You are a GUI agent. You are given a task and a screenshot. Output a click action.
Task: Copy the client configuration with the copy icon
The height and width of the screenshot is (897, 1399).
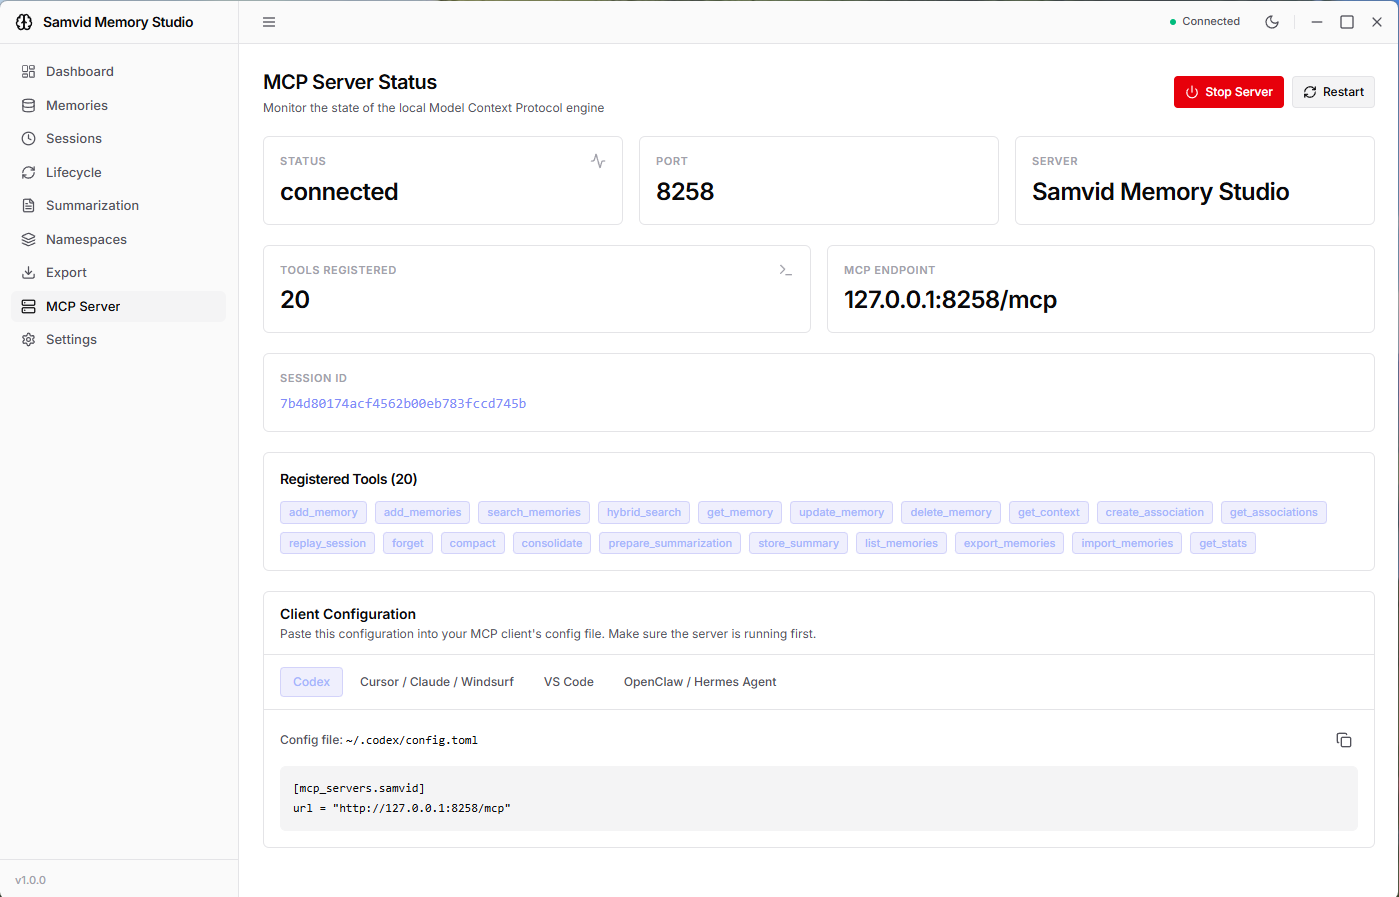click(x=1344, y=740)
